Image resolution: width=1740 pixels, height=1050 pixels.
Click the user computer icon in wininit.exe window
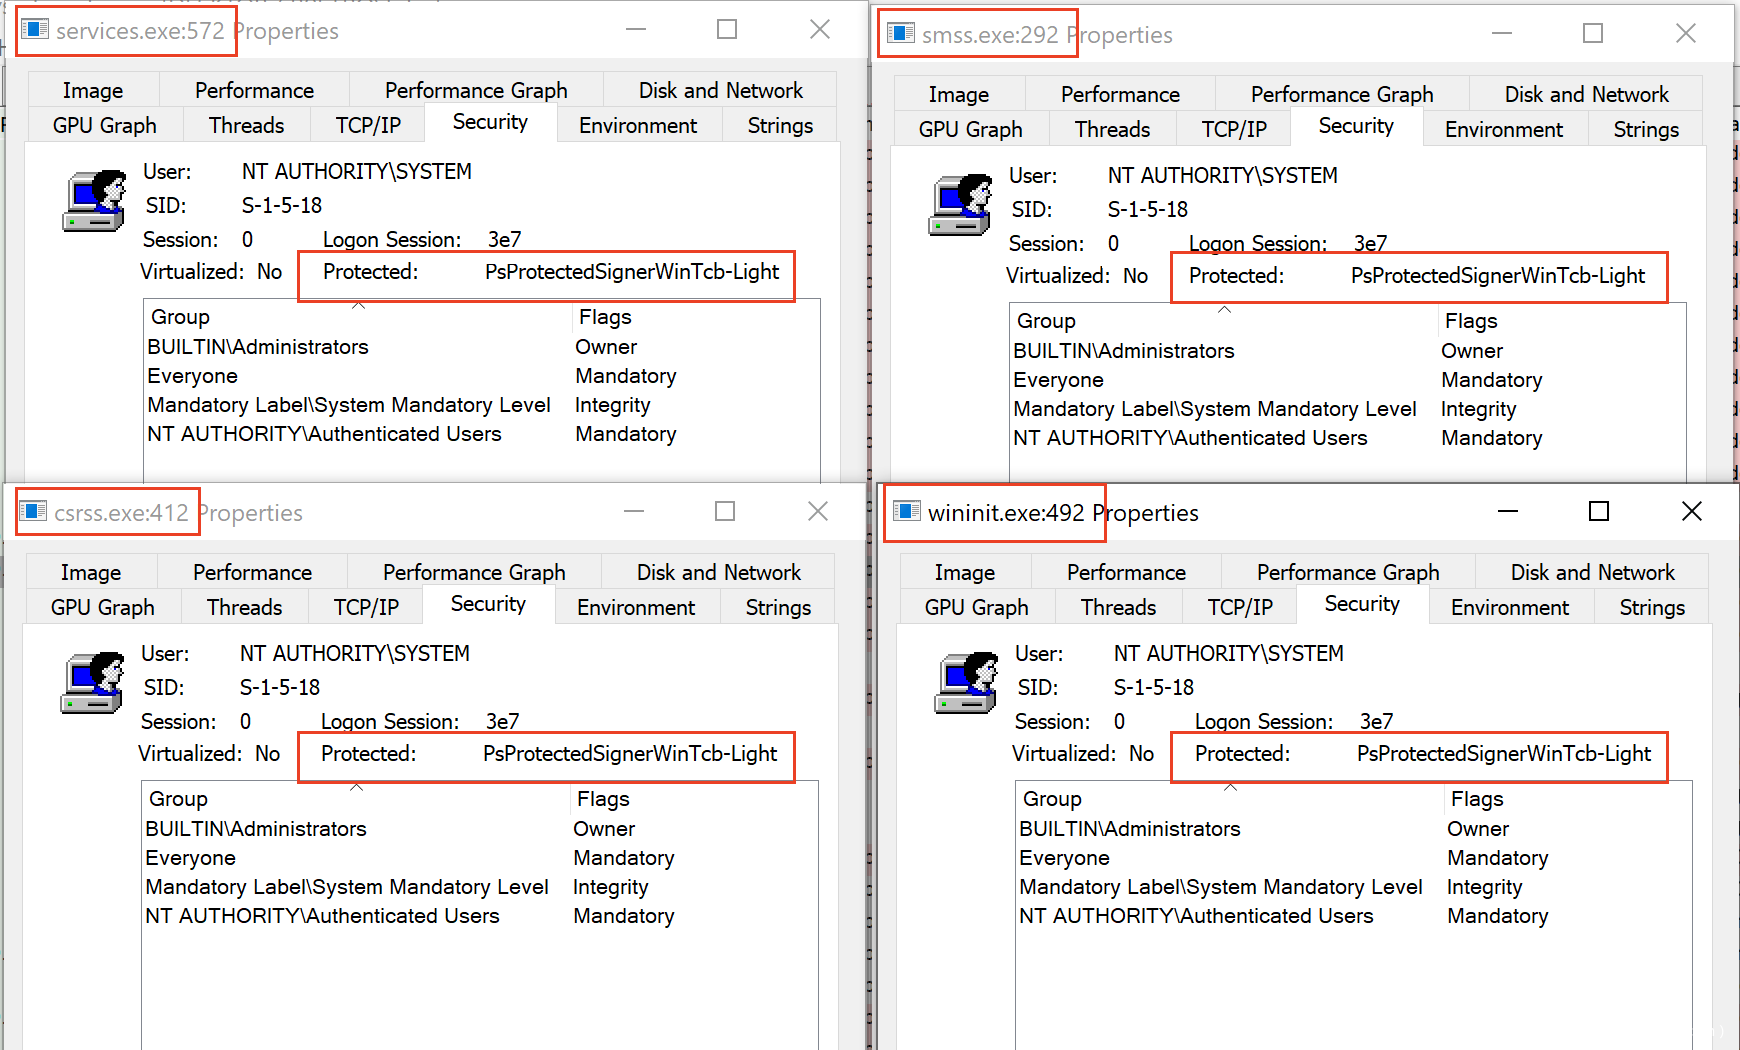(967, 683)
